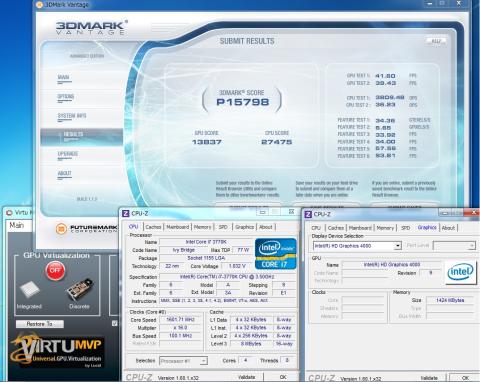The width and height of the screenshot is (480, 382).
Task: Select the RESULTS section in 3DMark
Action: pyautogui.click(x=82, y=136)
